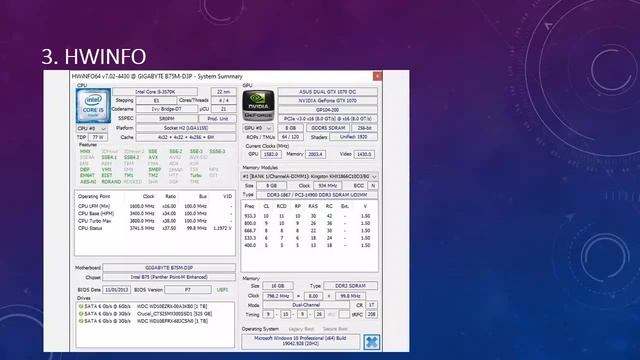Click the GIGABYTE B75M-D3P motherboard field

[x=169, y=268]
